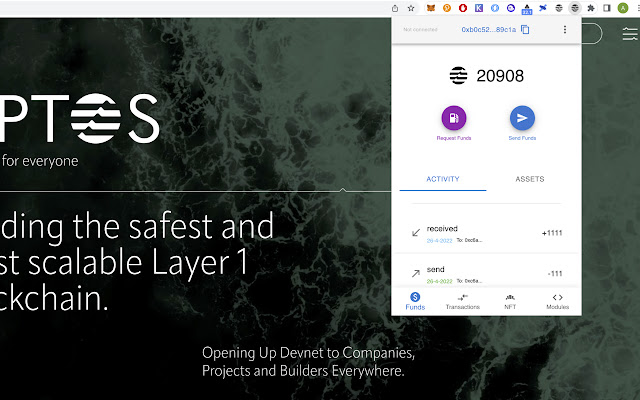
Task: Open the wallet three-dot options menu
Action: pyautogui.click(x=565, y=29)
